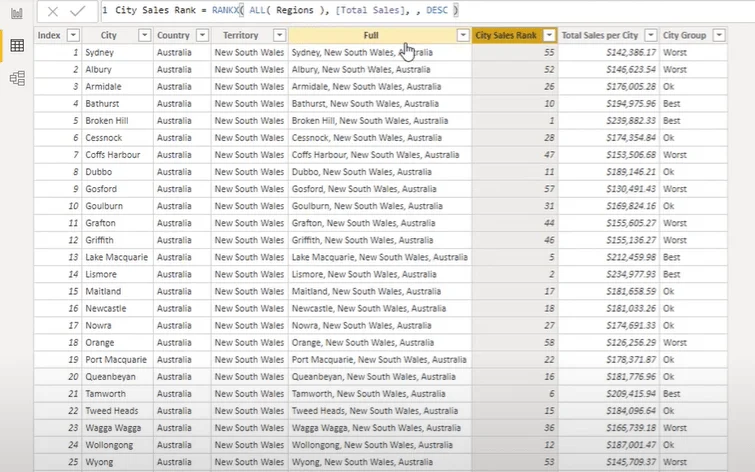Open Full column filter dropdown
755x472 pixels.
[463, 35]
